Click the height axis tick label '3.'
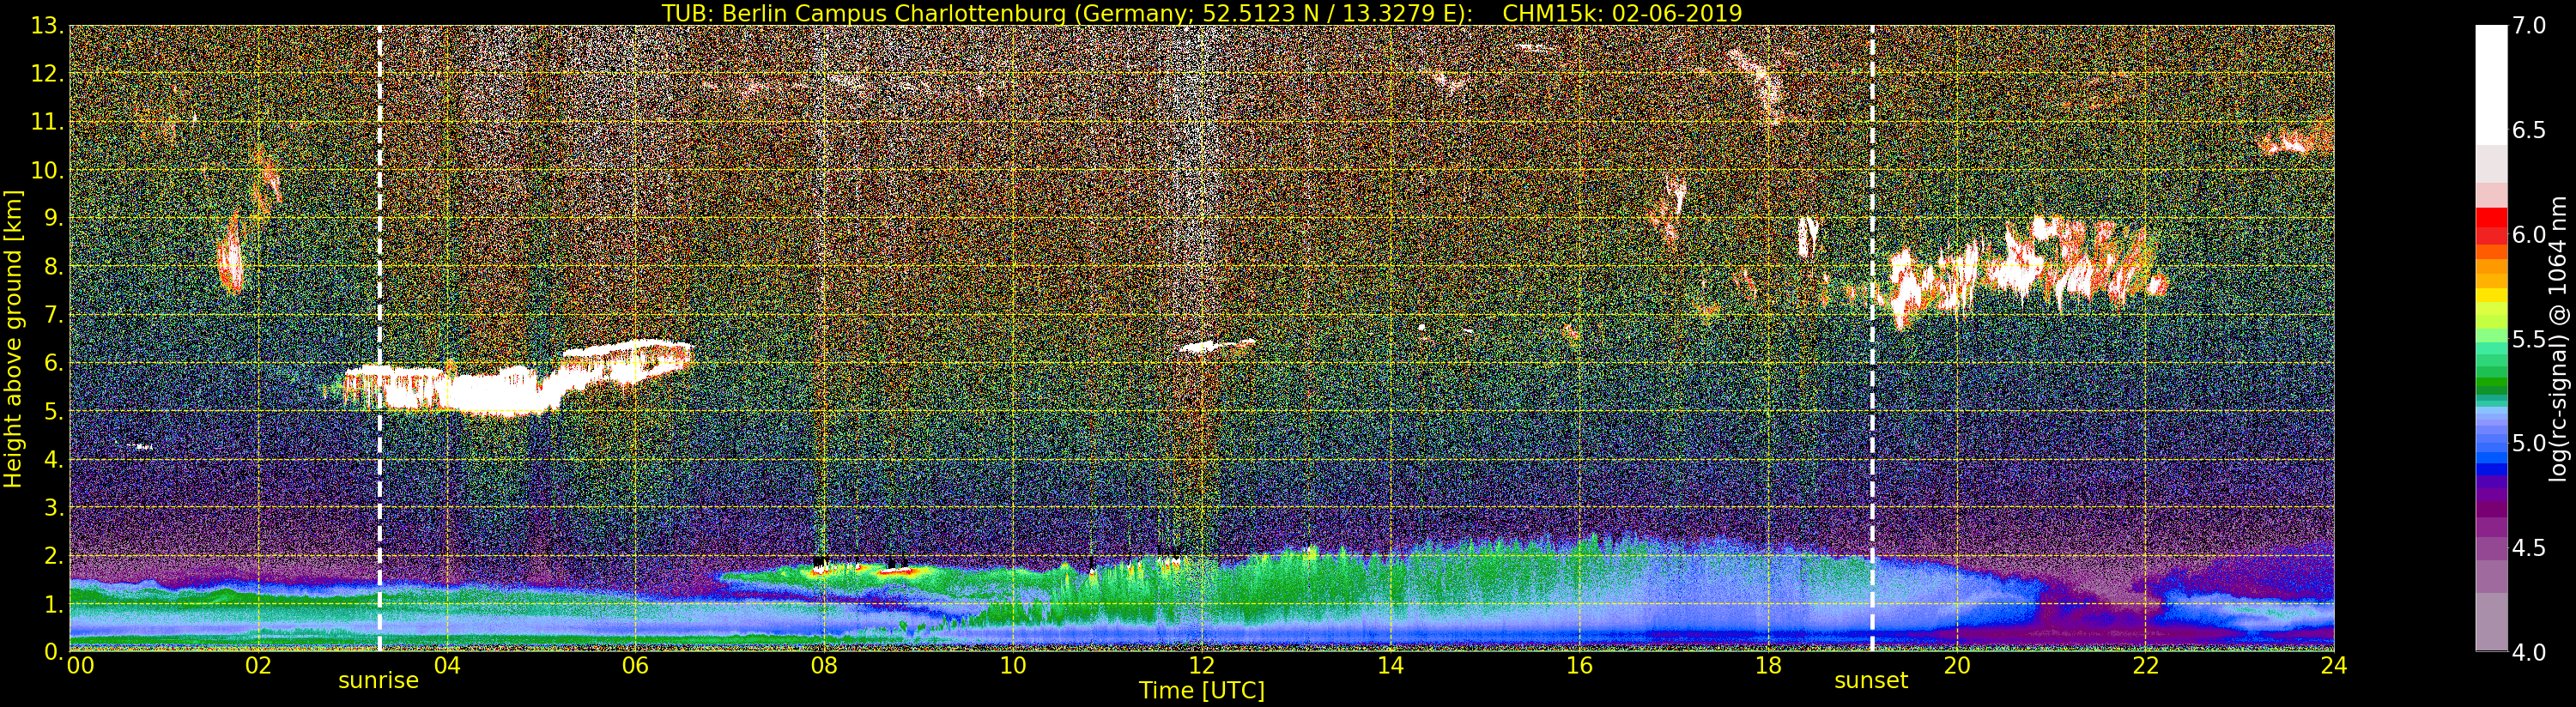 tap(53, 507)
